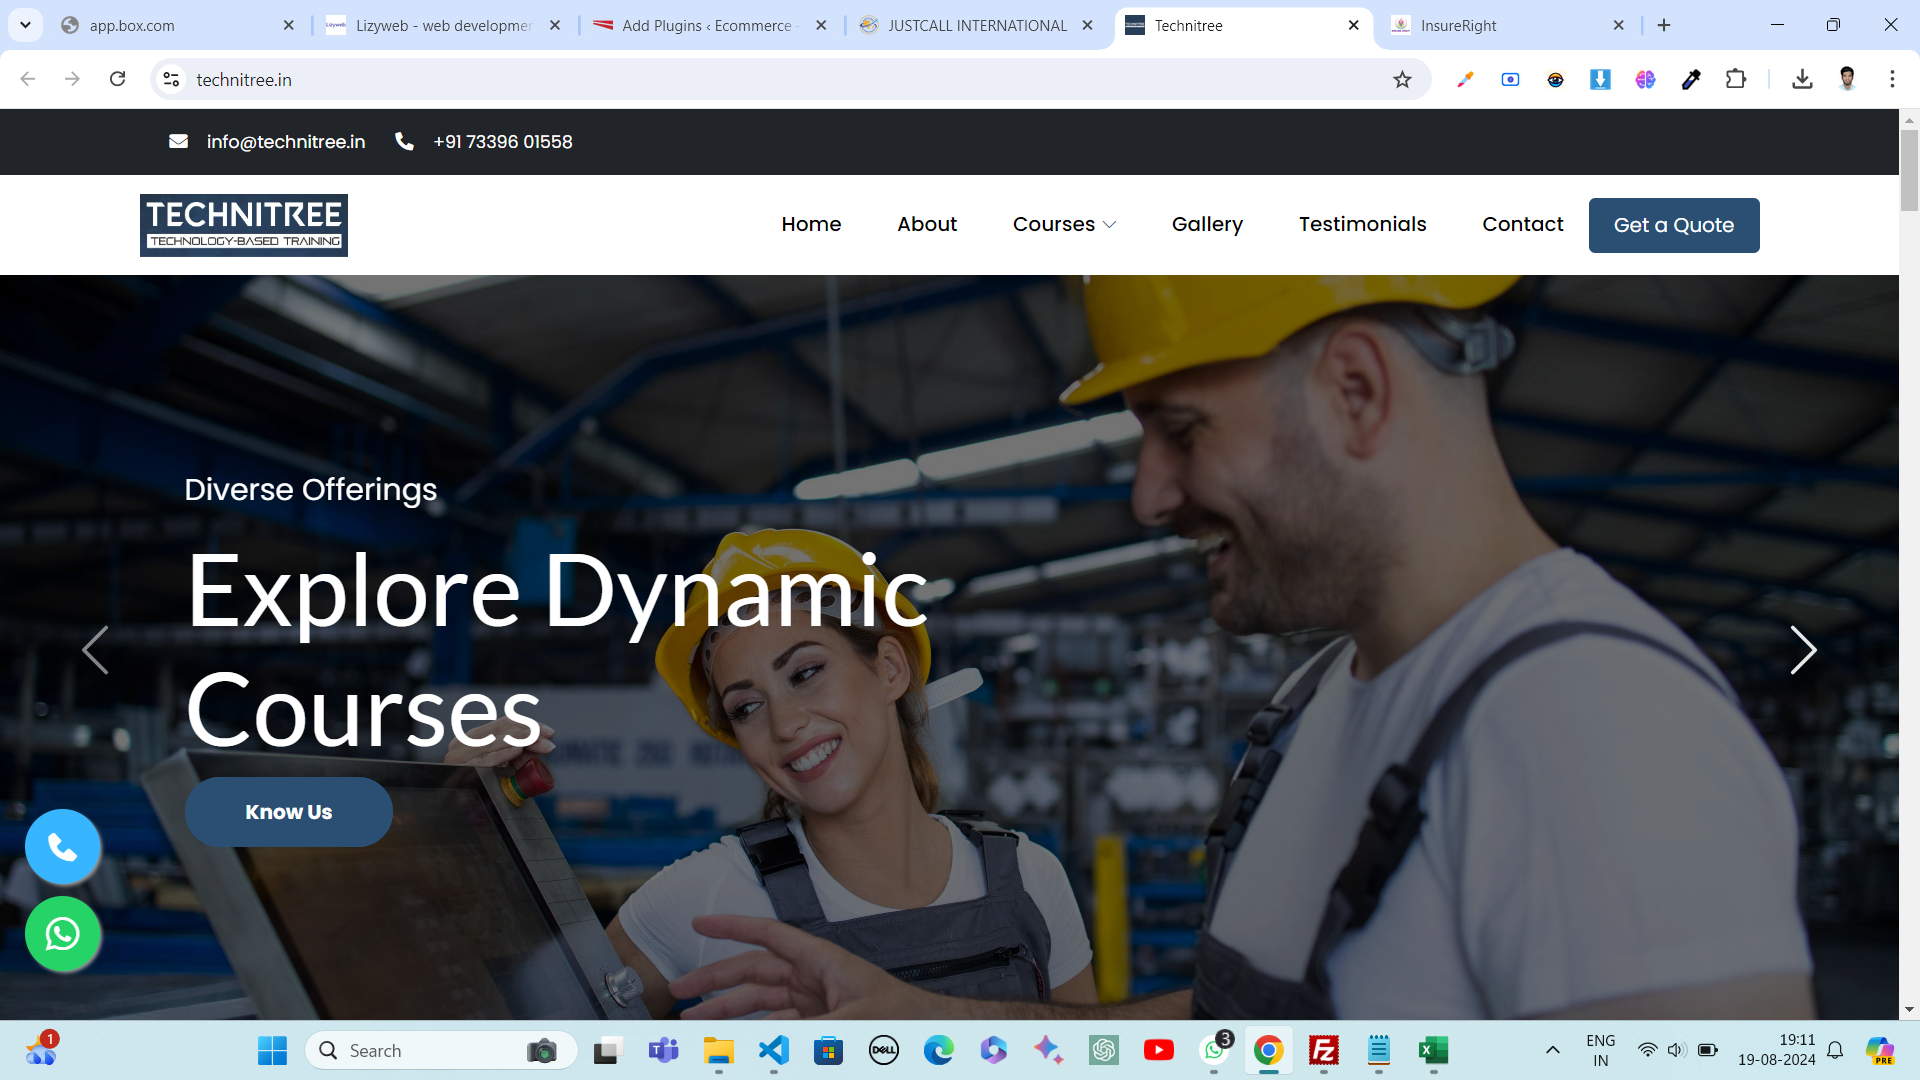Click the Know Us button
Image resolution: width=1920 pixels, height=1080 pixels.
point(288,812)
